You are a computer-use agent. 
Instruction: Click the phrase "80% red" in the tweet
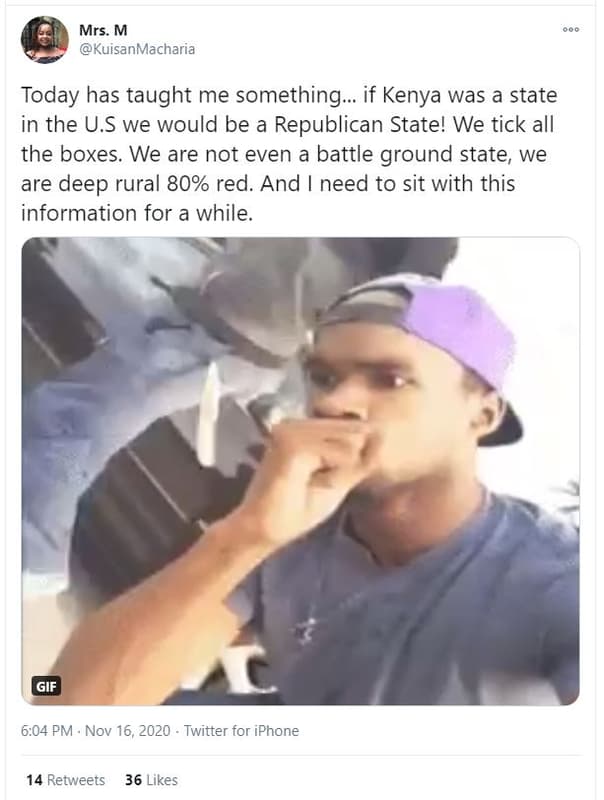(209, 184)
